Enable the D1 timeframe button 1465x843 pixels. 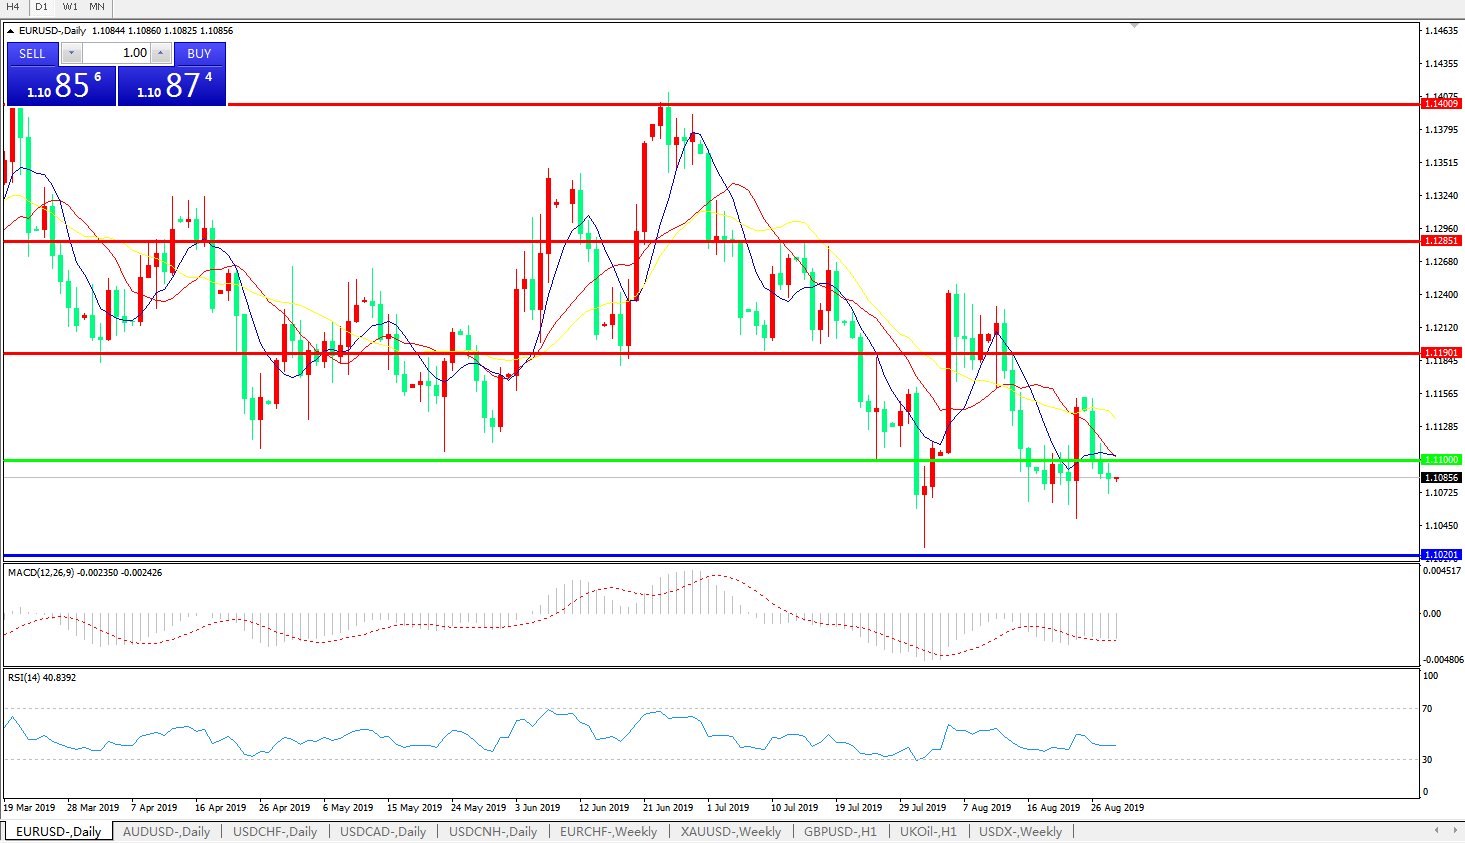[41, 7]
